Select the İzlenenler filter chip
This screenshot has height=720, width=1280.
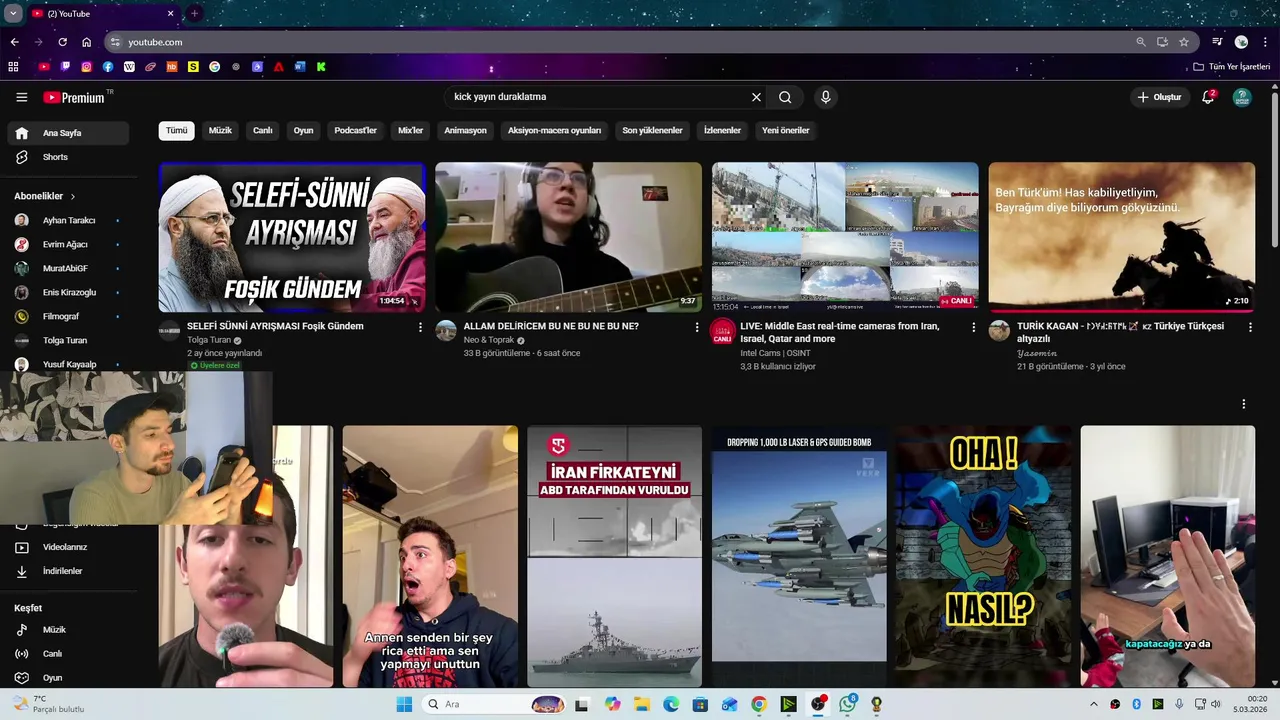pos(722,131)
